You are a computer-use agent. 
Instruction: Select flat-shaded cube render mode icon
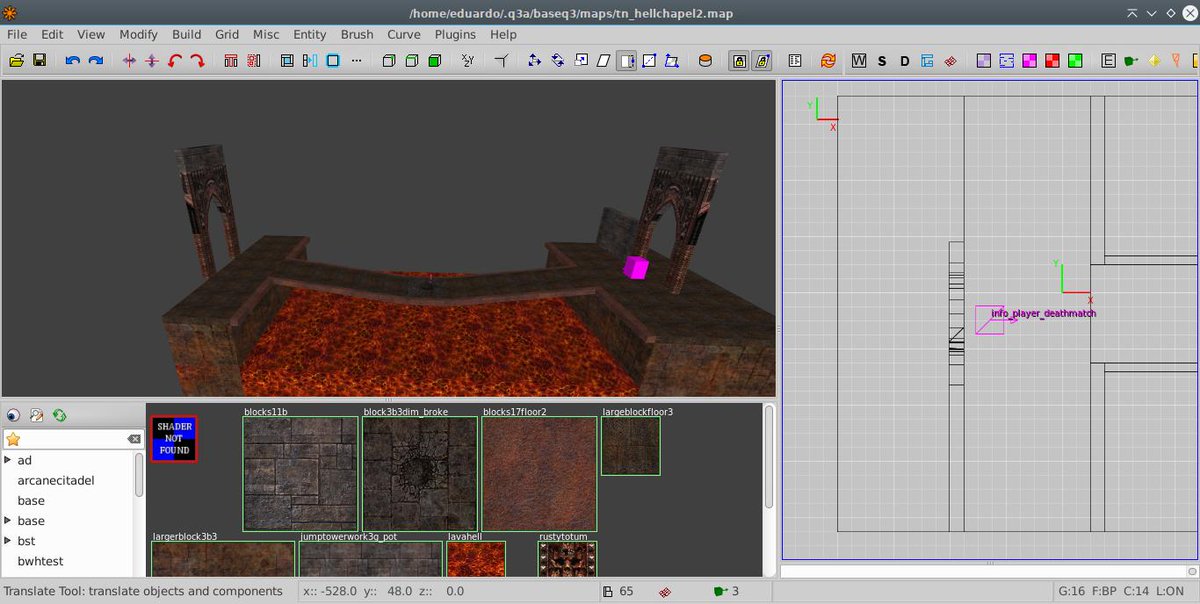coord(412,61)
